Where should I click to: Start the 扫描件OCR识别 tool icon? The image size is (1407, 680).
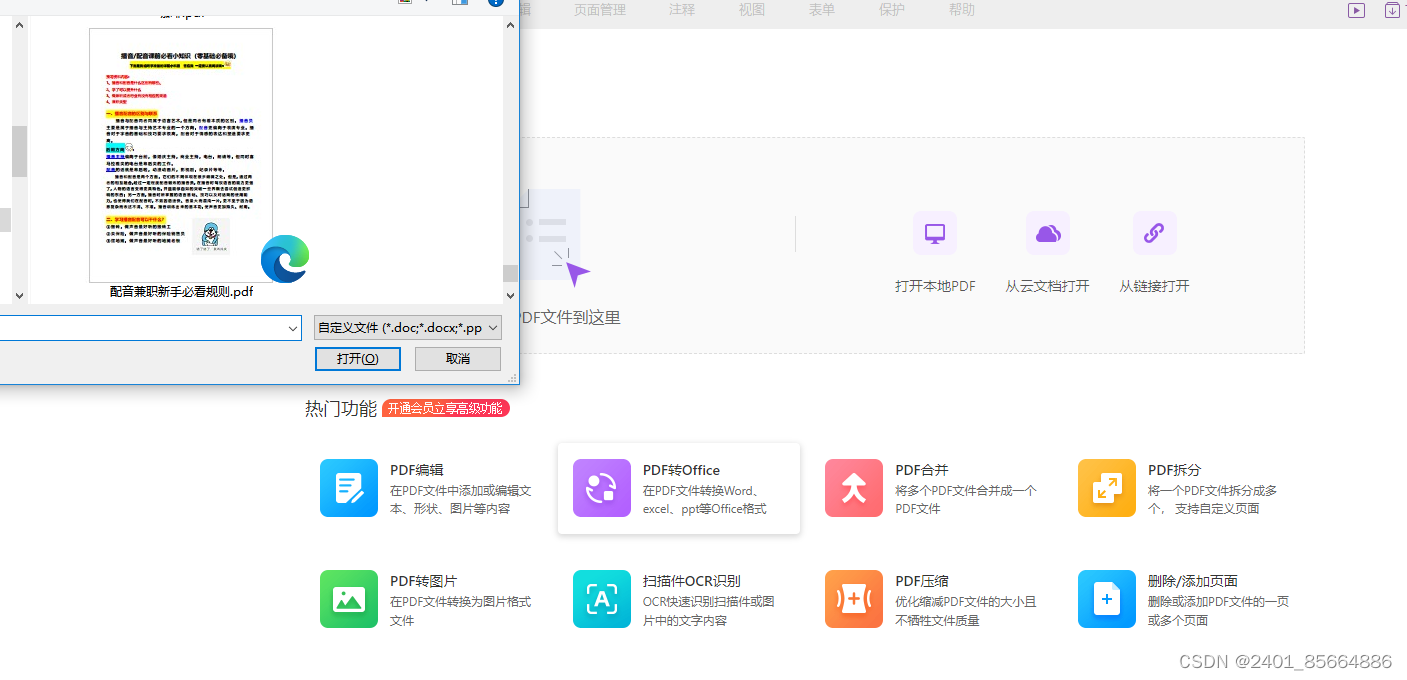(602, 599)
